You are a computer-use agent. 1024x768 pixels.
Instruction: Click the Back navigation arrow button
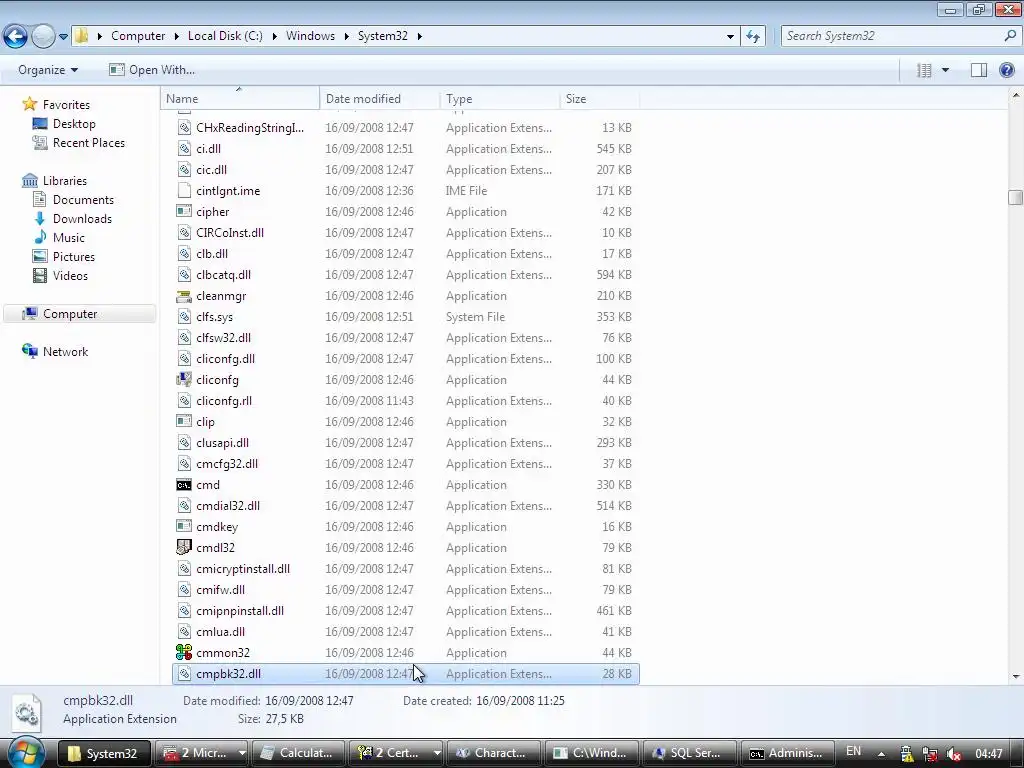[x=15, y=36]
